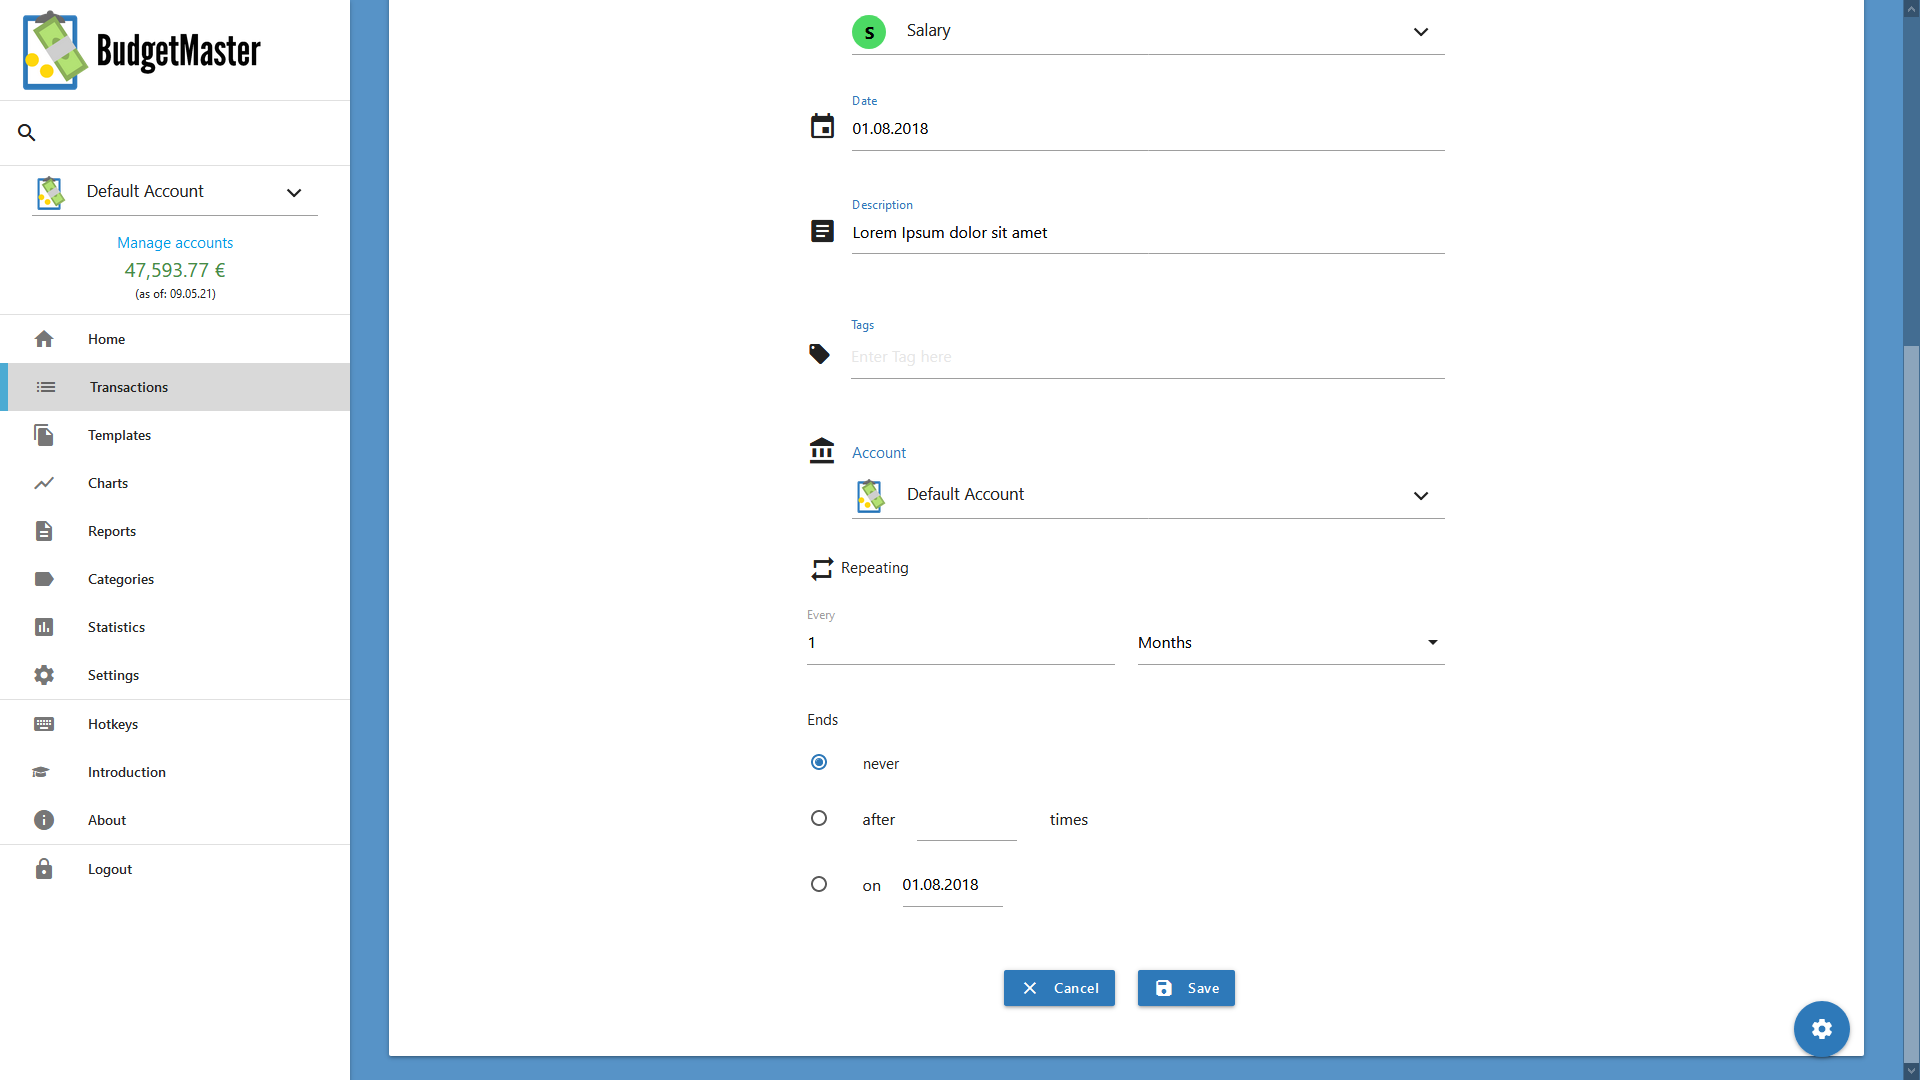Open the Months interval dropdown

click(x=1291, y=643)
